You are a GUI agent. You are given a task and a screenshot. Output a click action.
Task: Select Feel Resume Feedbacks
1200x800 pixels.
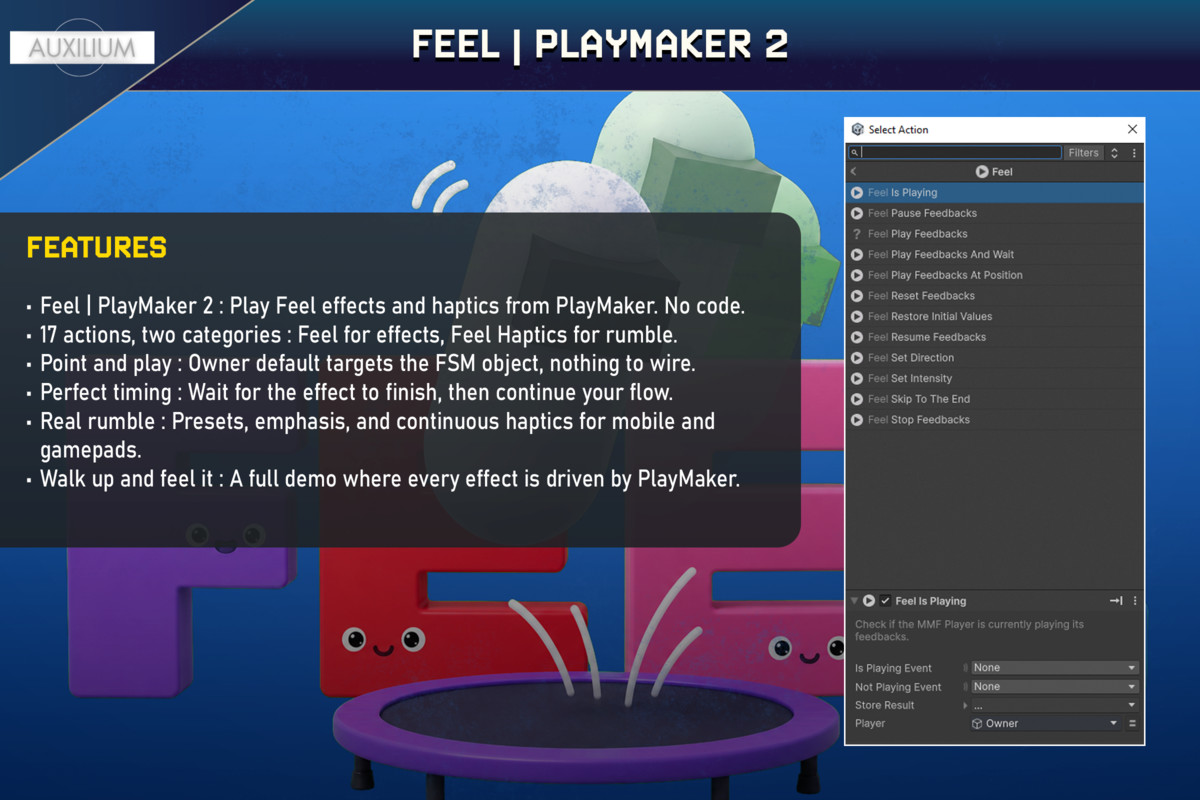[x=995, y=337]
